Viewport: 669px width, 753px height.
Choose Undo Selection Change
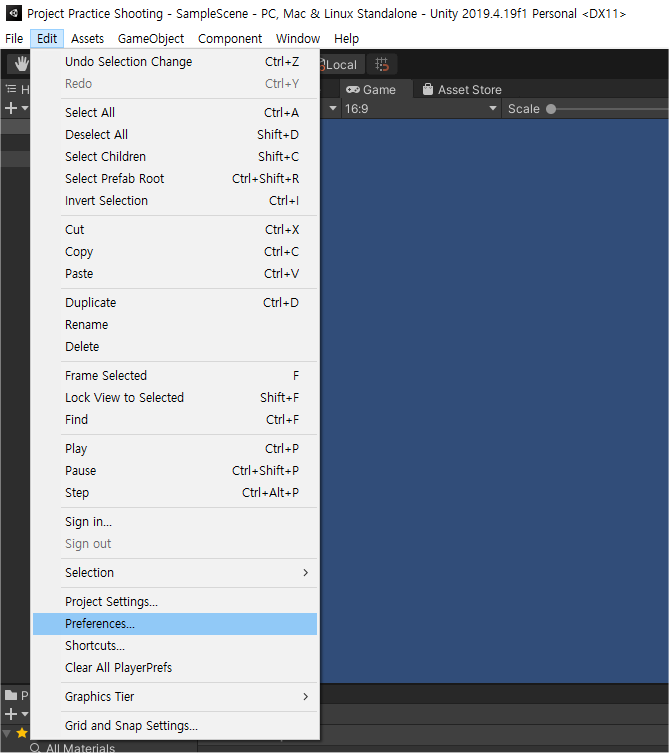pyautogui.click(x=175, y=61)
